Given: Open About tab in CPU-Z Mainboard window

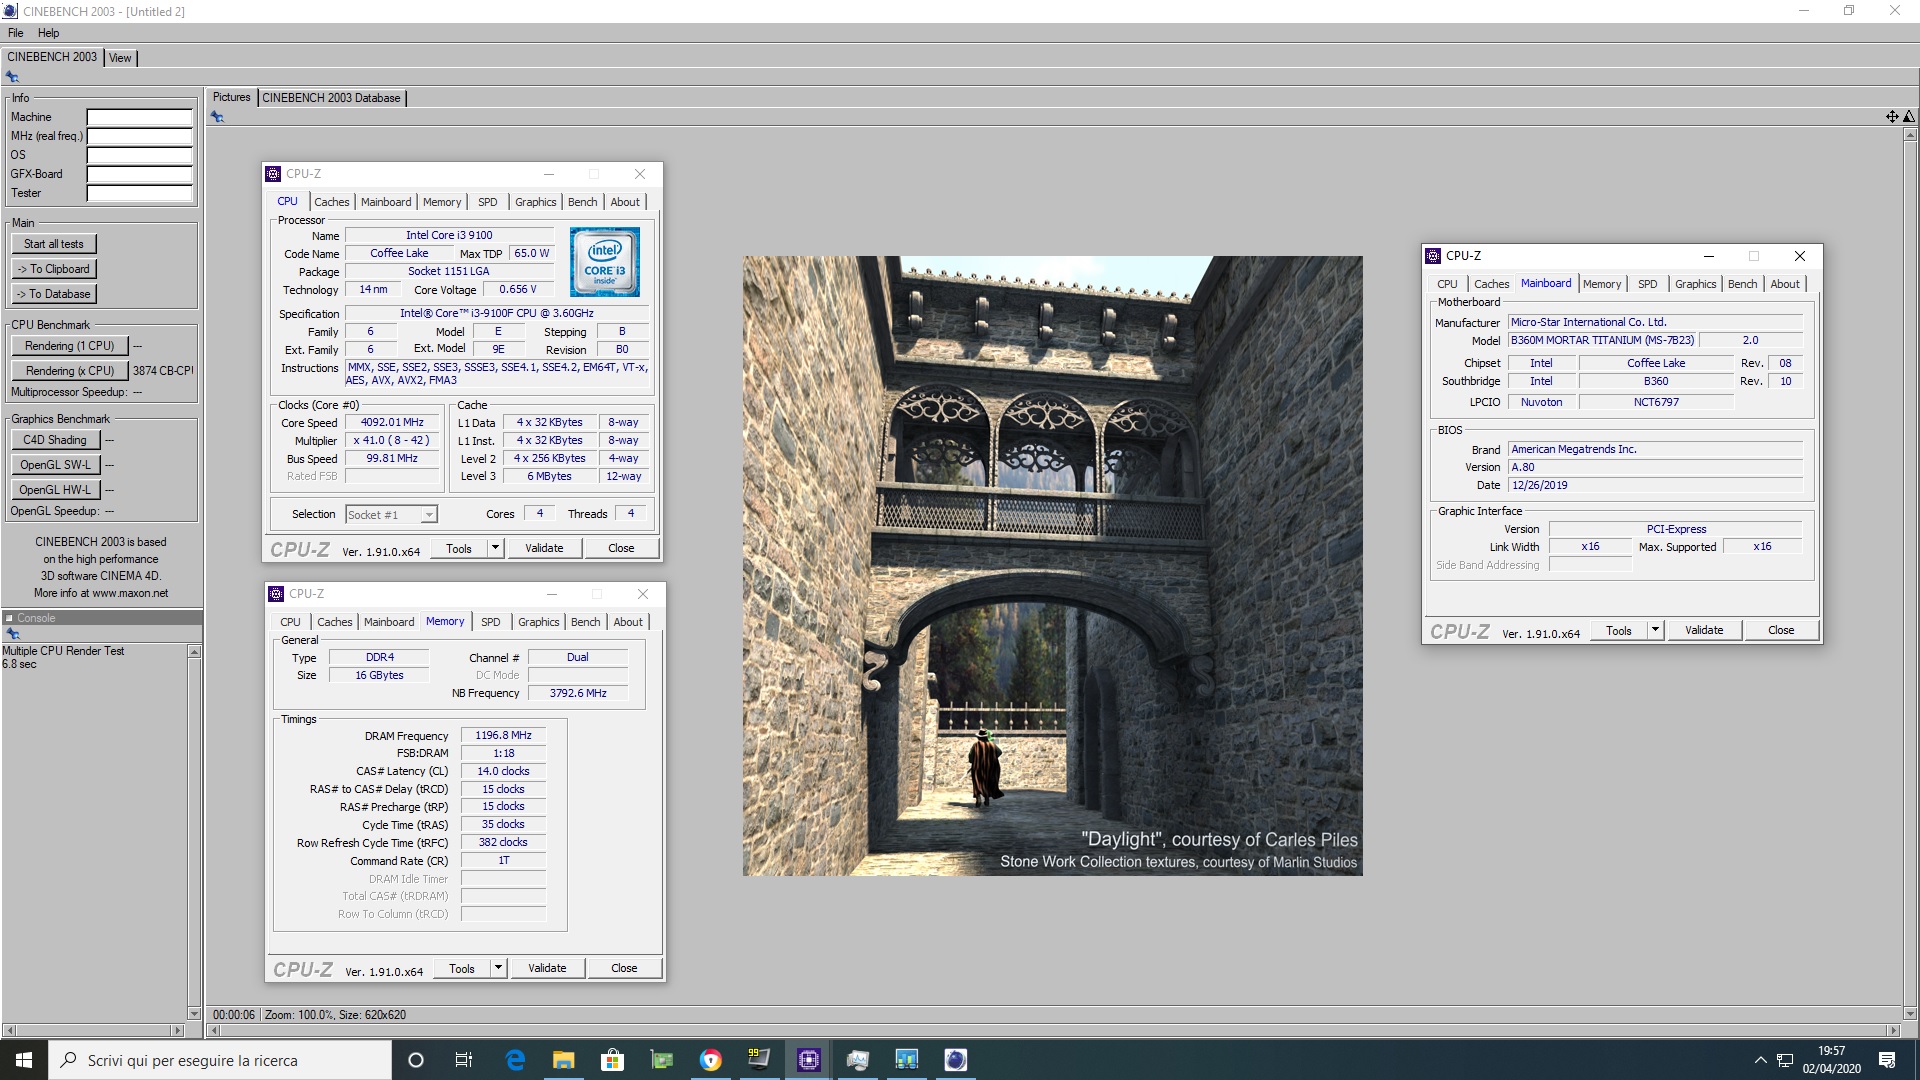Looking at the screenshot, I should coord(1785,284).
